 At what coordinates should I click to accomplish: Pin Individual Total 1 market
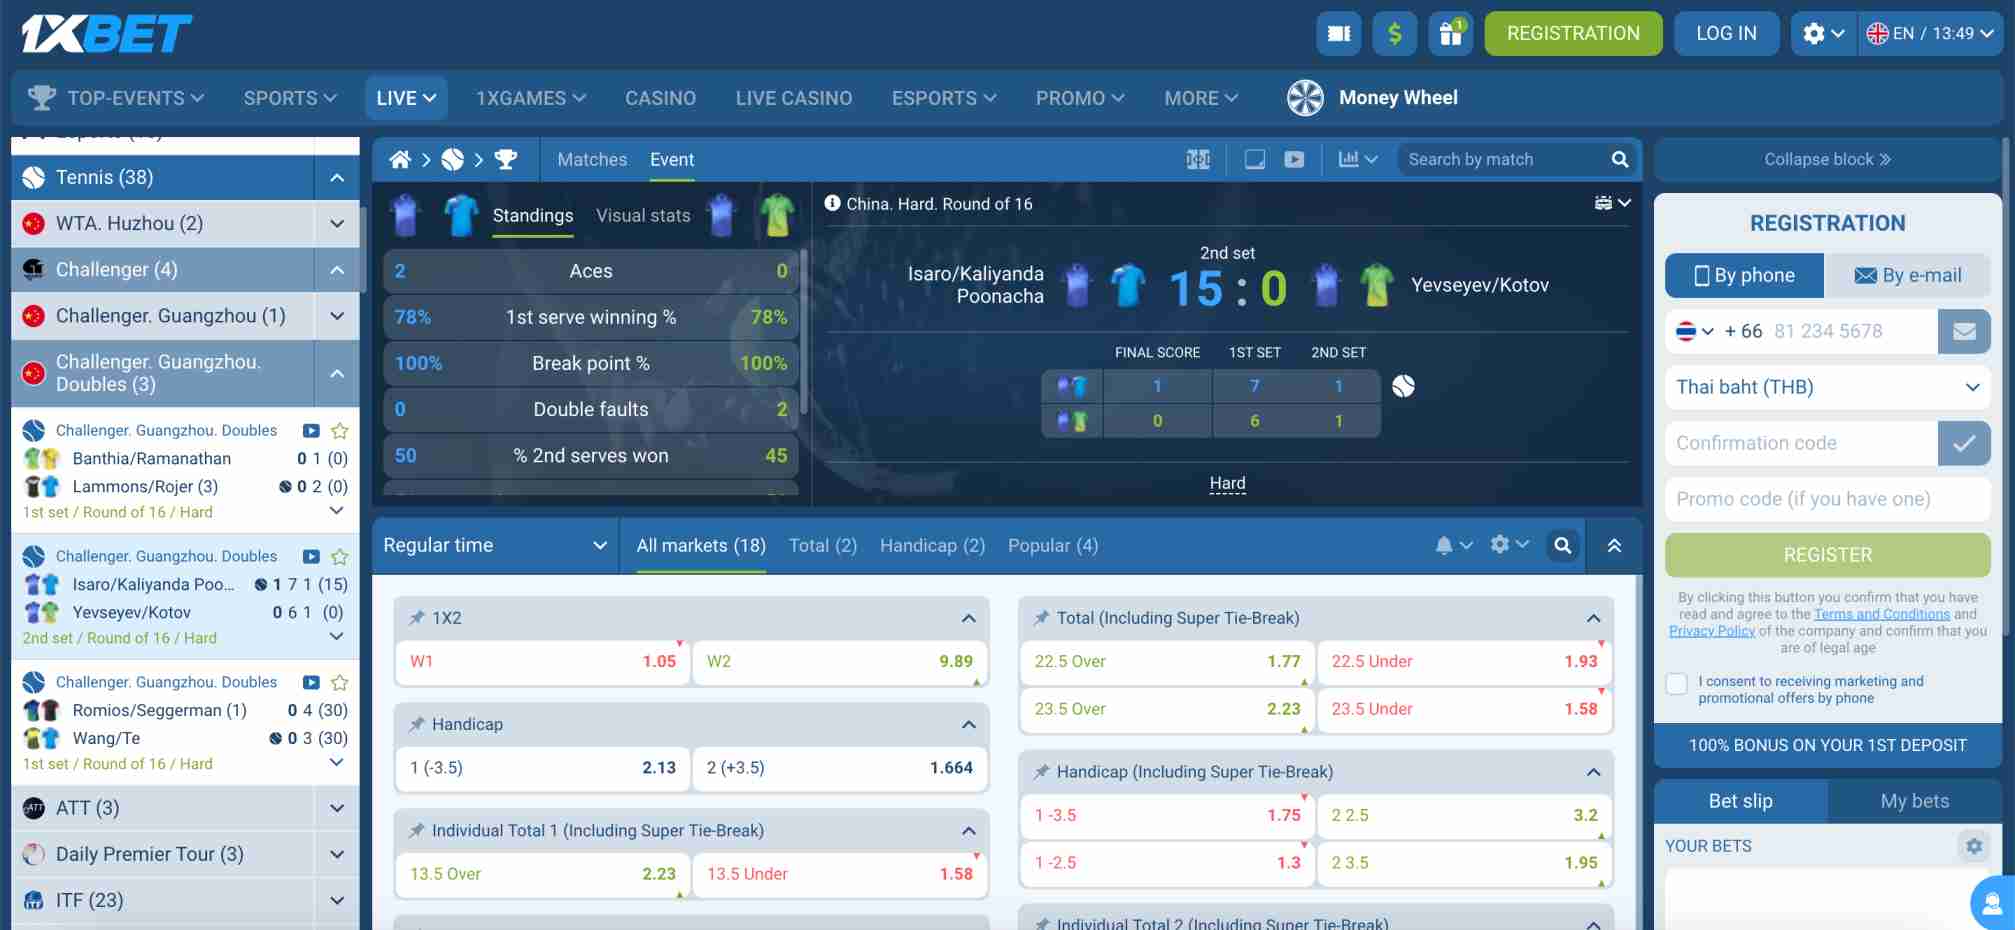[x=416, y=830]
